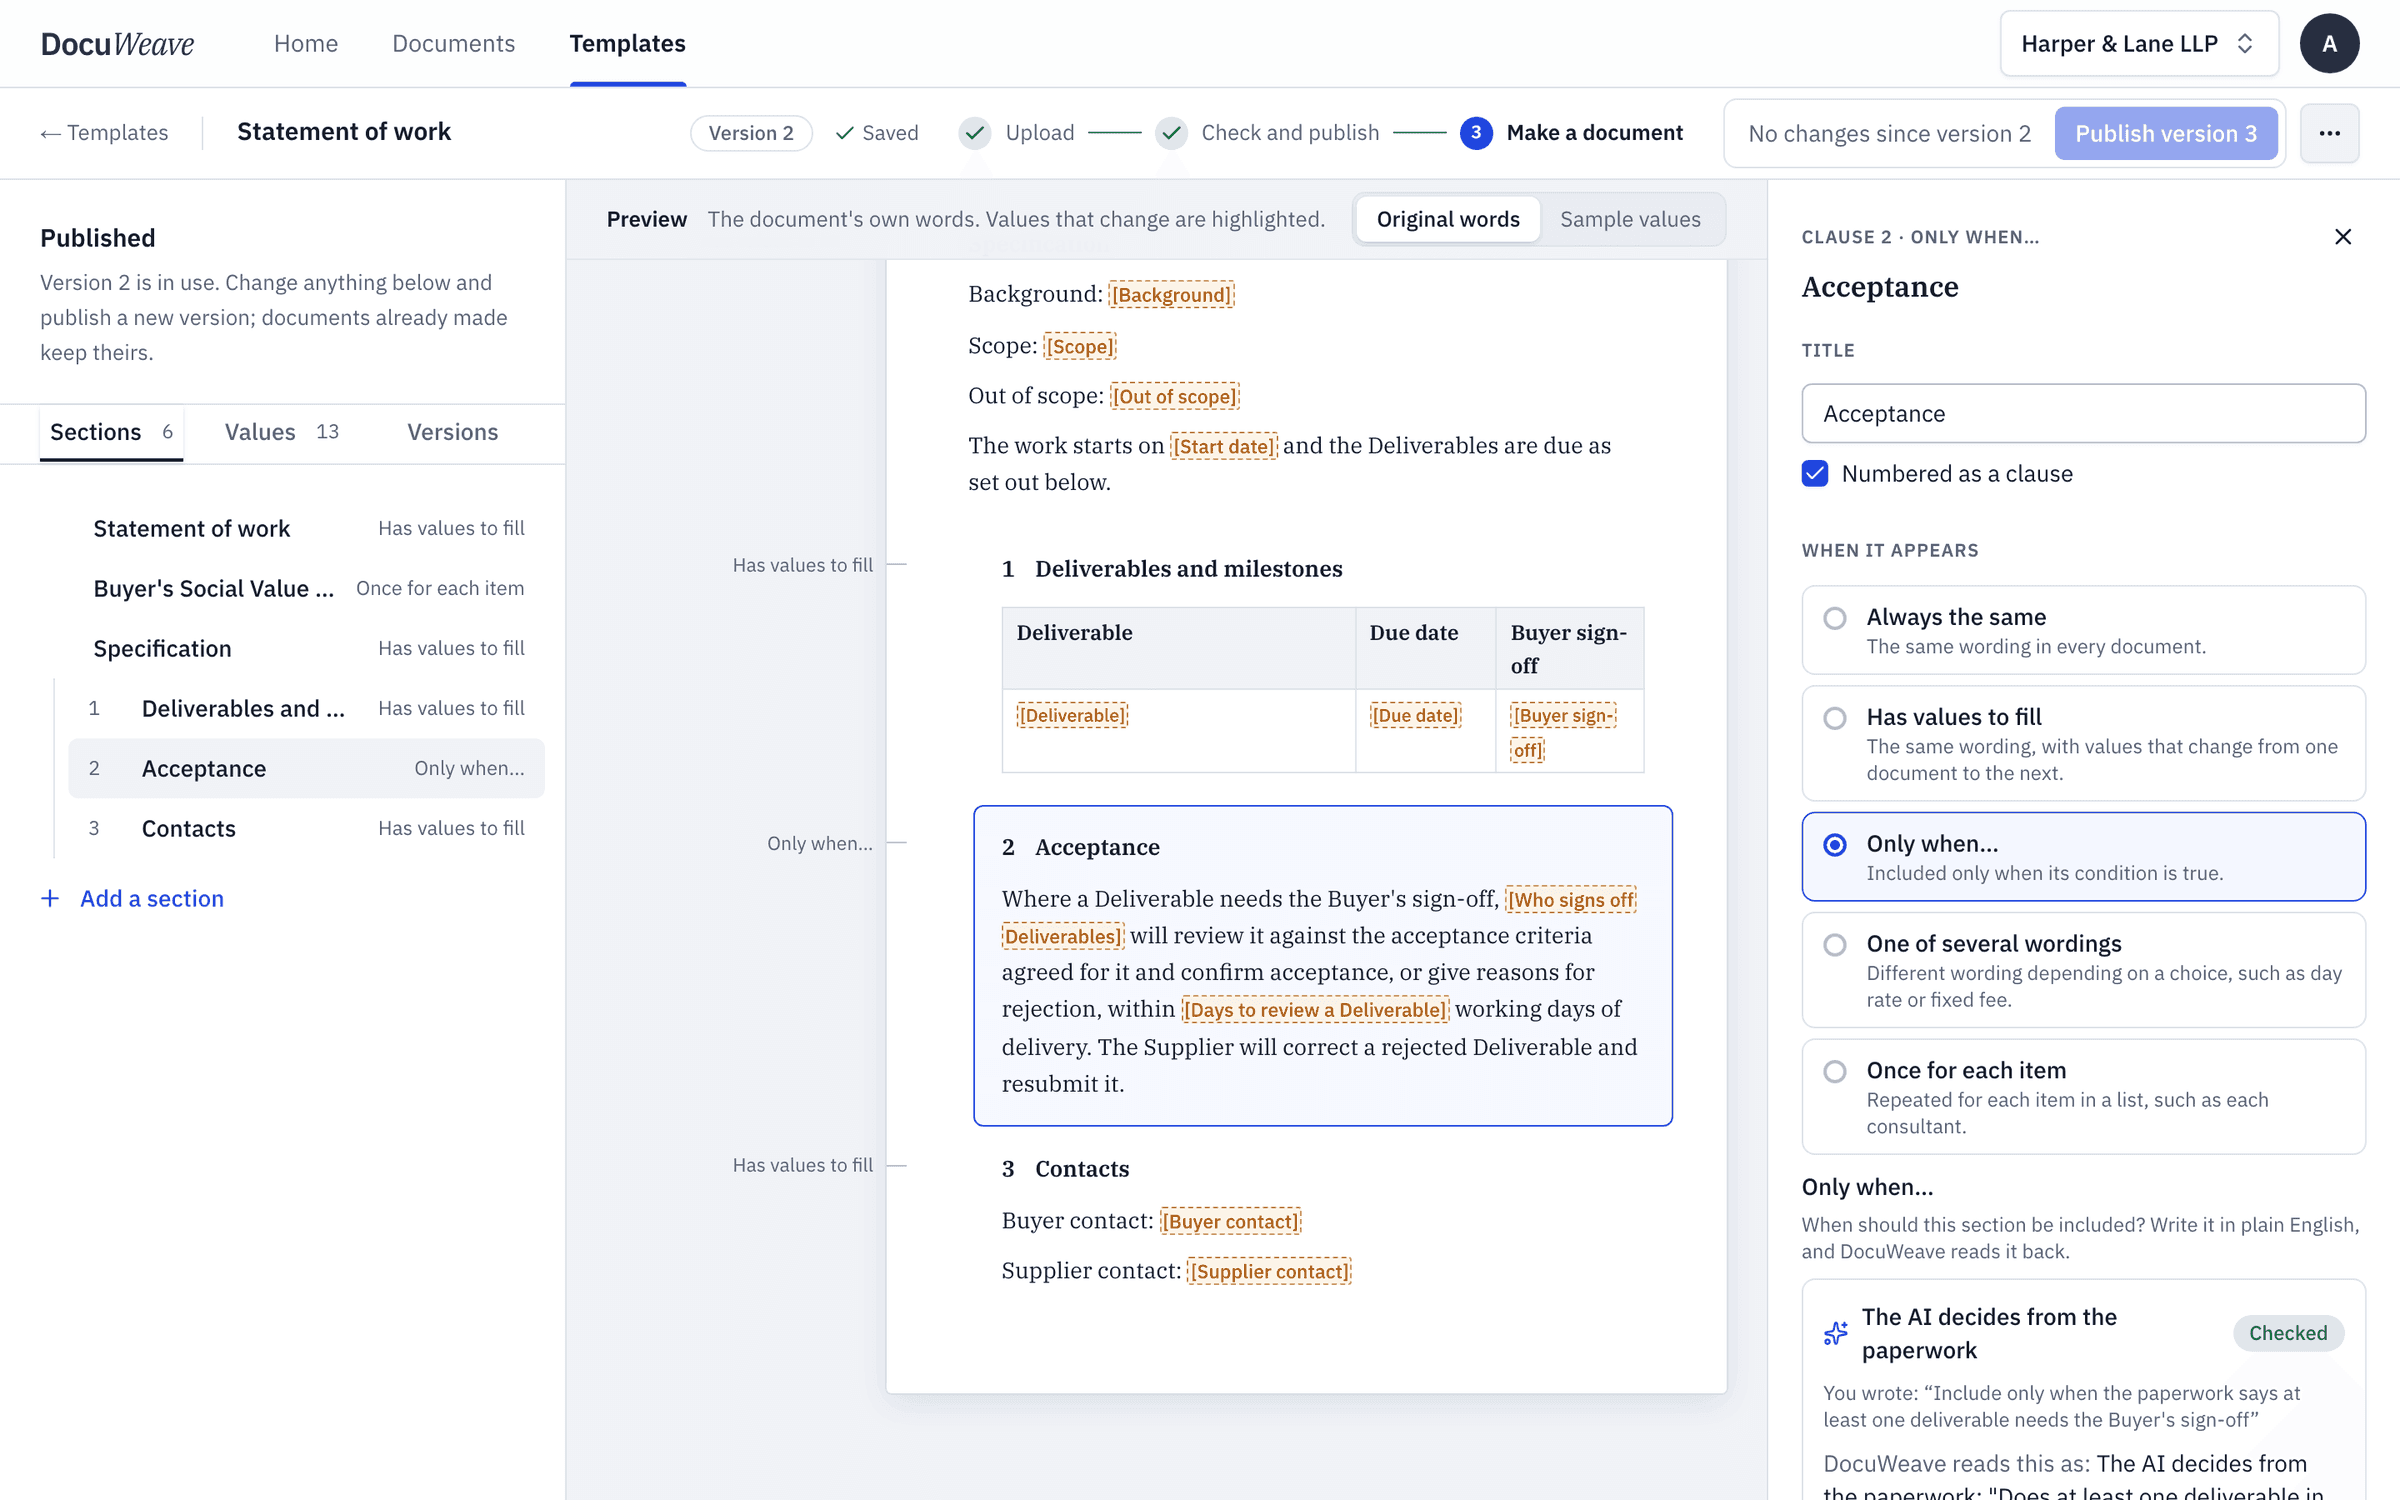The height and width of the screenshot is (1500, 2400).
Task: Click the [Start date] placeholder in the preview
Action: click(x=1223, y=447)
